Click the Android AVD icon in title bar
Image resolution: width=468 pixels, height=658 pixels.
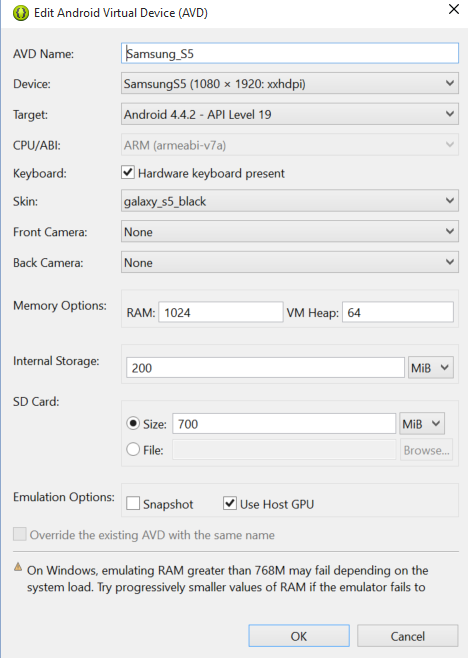[21, 13]
